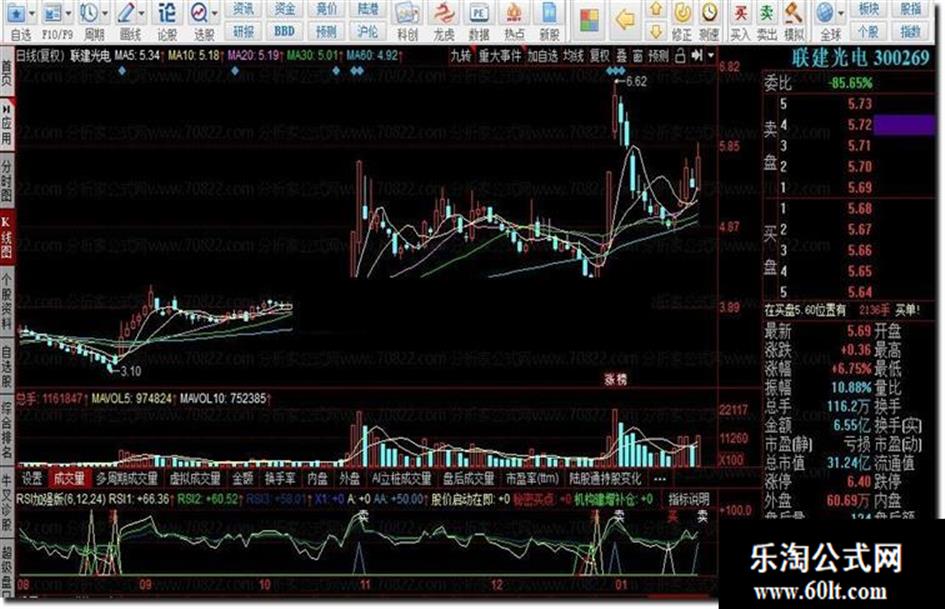Viewport: 945px width, 609px height.
Task: Switch to the 成交量 indicator tab
Action: pyautogui.click(x=69, y=479)
